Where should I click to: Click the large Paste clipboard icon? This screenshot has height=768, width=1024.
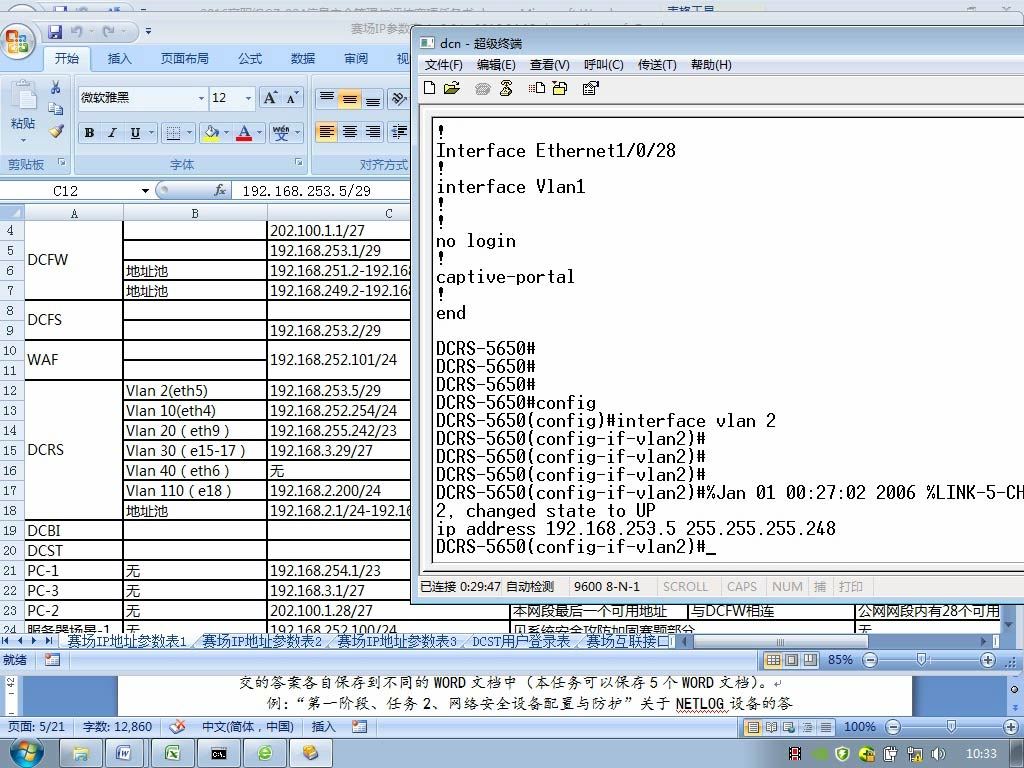(24, 97)
